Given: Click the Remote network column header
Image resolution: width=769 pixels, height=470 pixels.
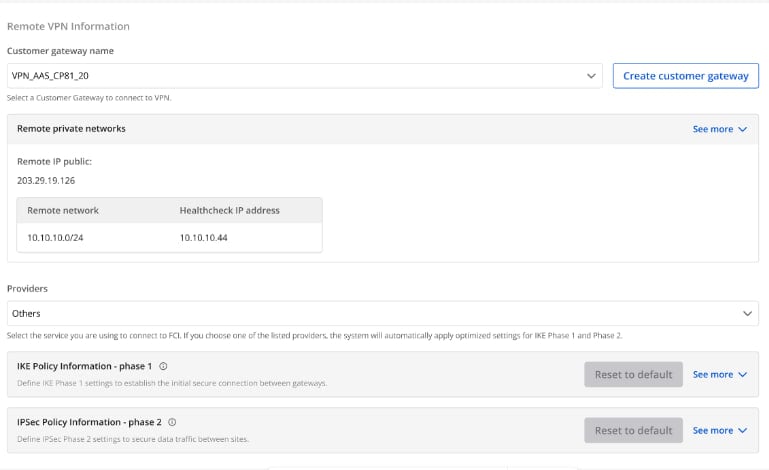Looking at the screenshot, I should [63, 210].
